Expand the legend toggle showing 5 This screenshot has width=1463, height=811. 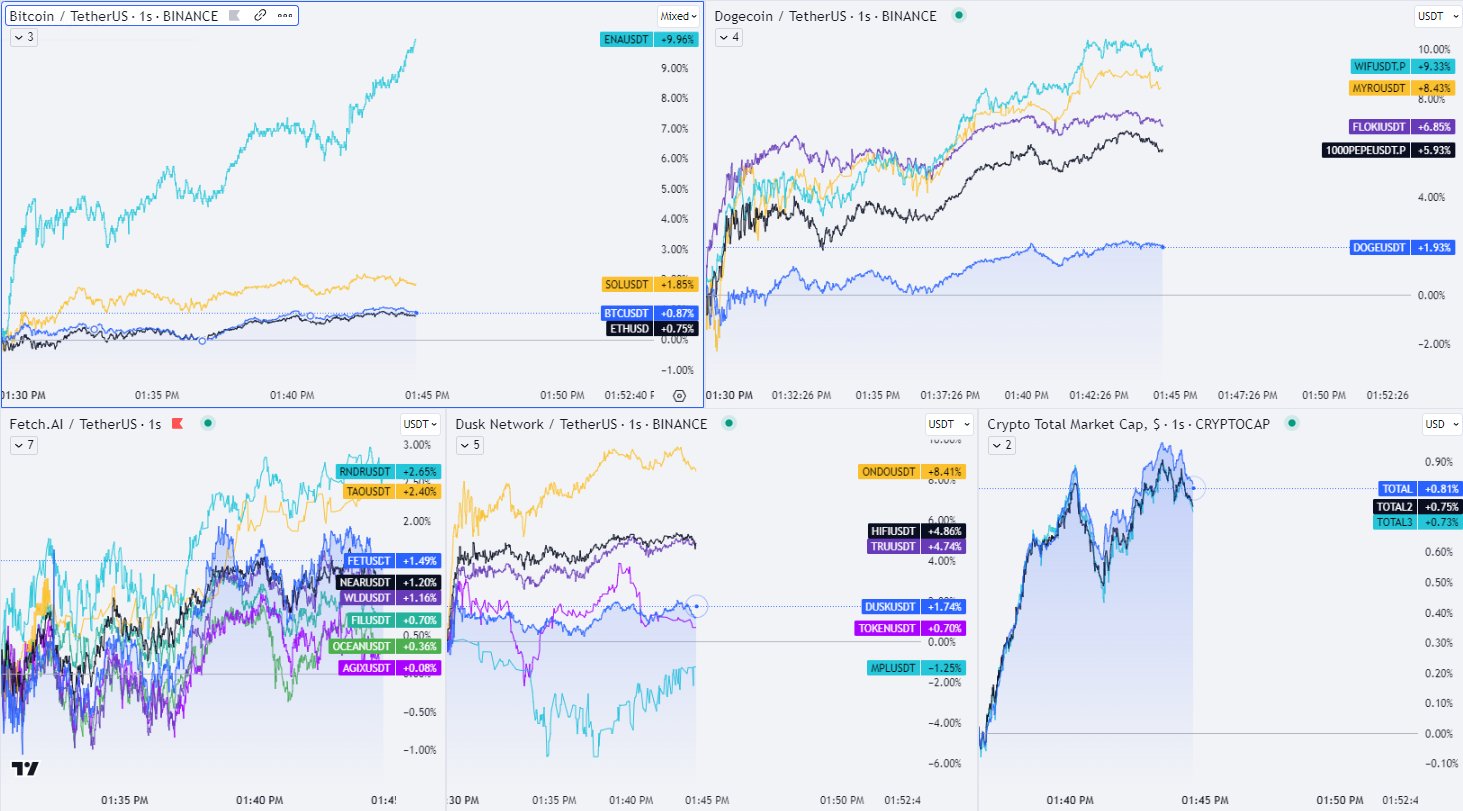pos(470,445)
